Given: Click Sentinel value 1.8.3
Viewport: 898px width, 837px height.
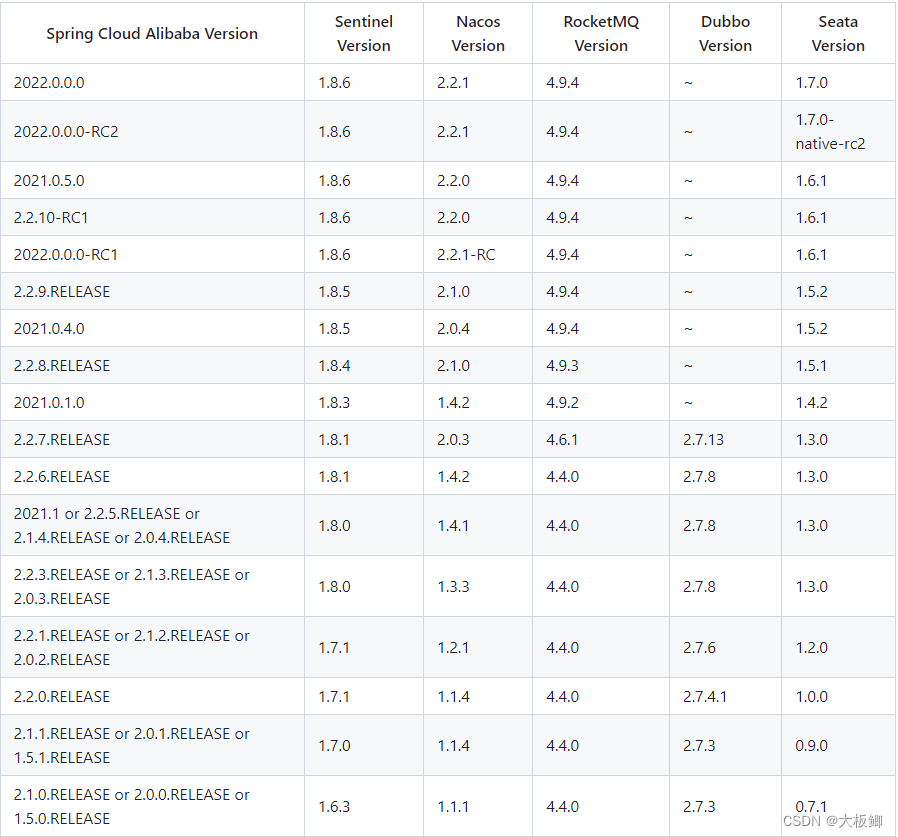Looking at the screenshot, I should click(x=334, y=403).
